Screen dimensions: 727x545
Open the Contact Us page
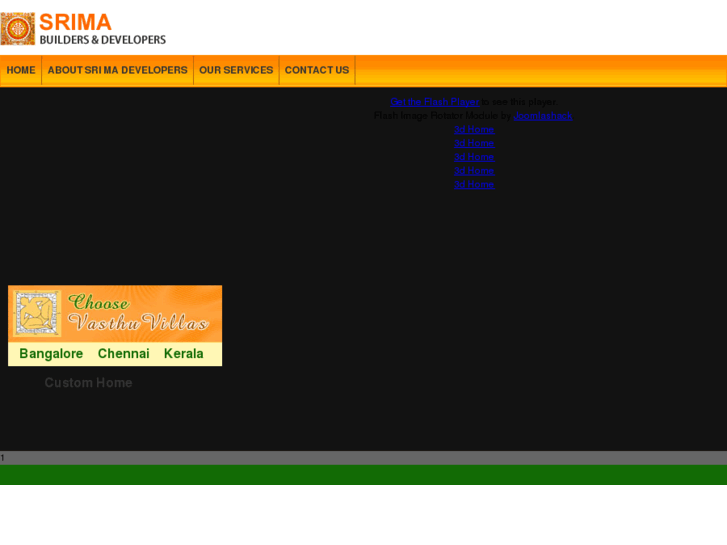[x=317, y=70]
